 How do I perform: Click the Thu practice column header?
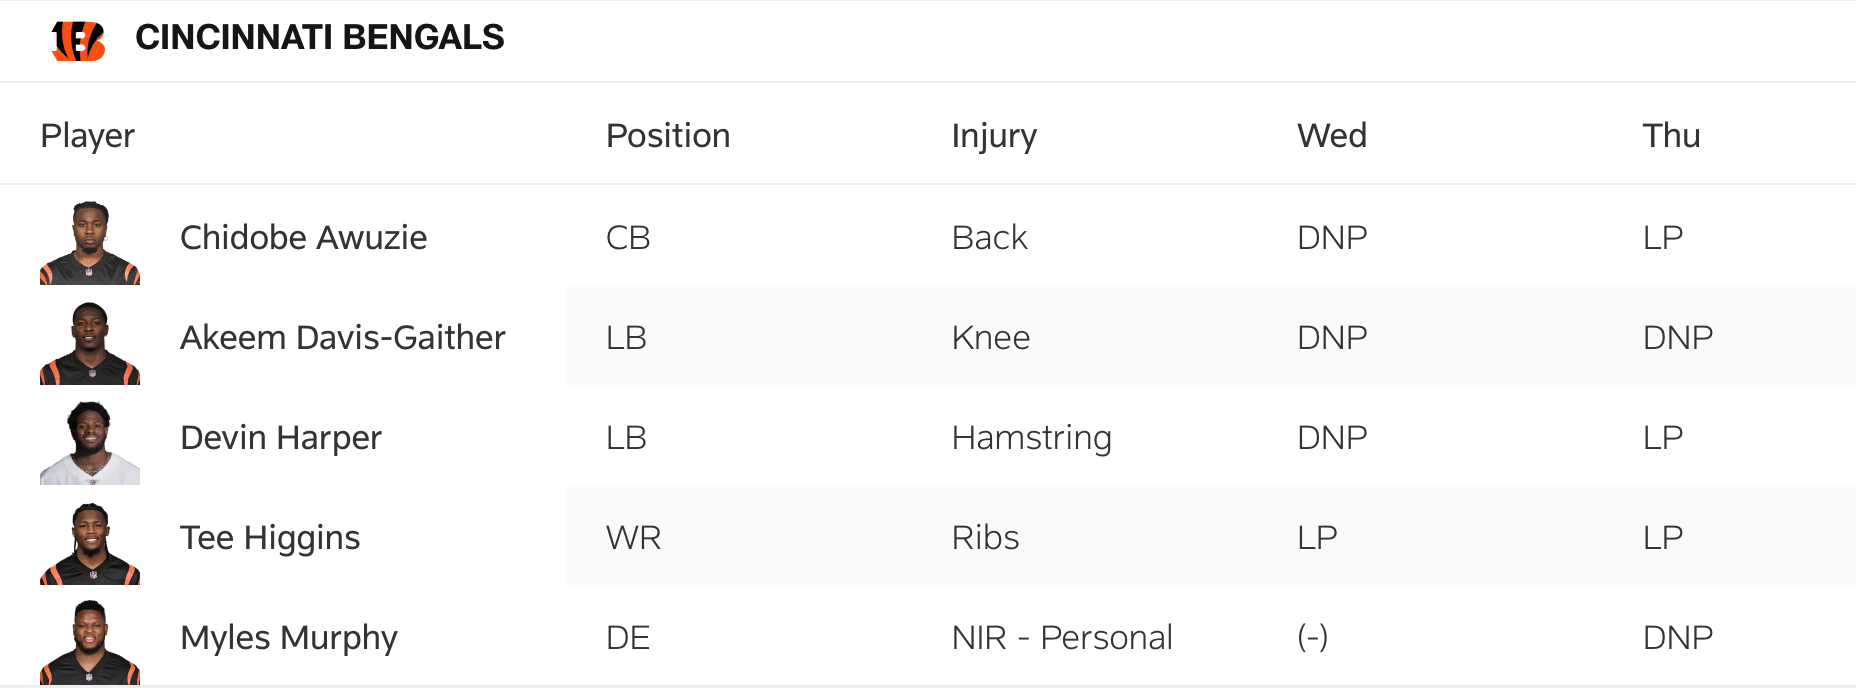coord(1671,136)
